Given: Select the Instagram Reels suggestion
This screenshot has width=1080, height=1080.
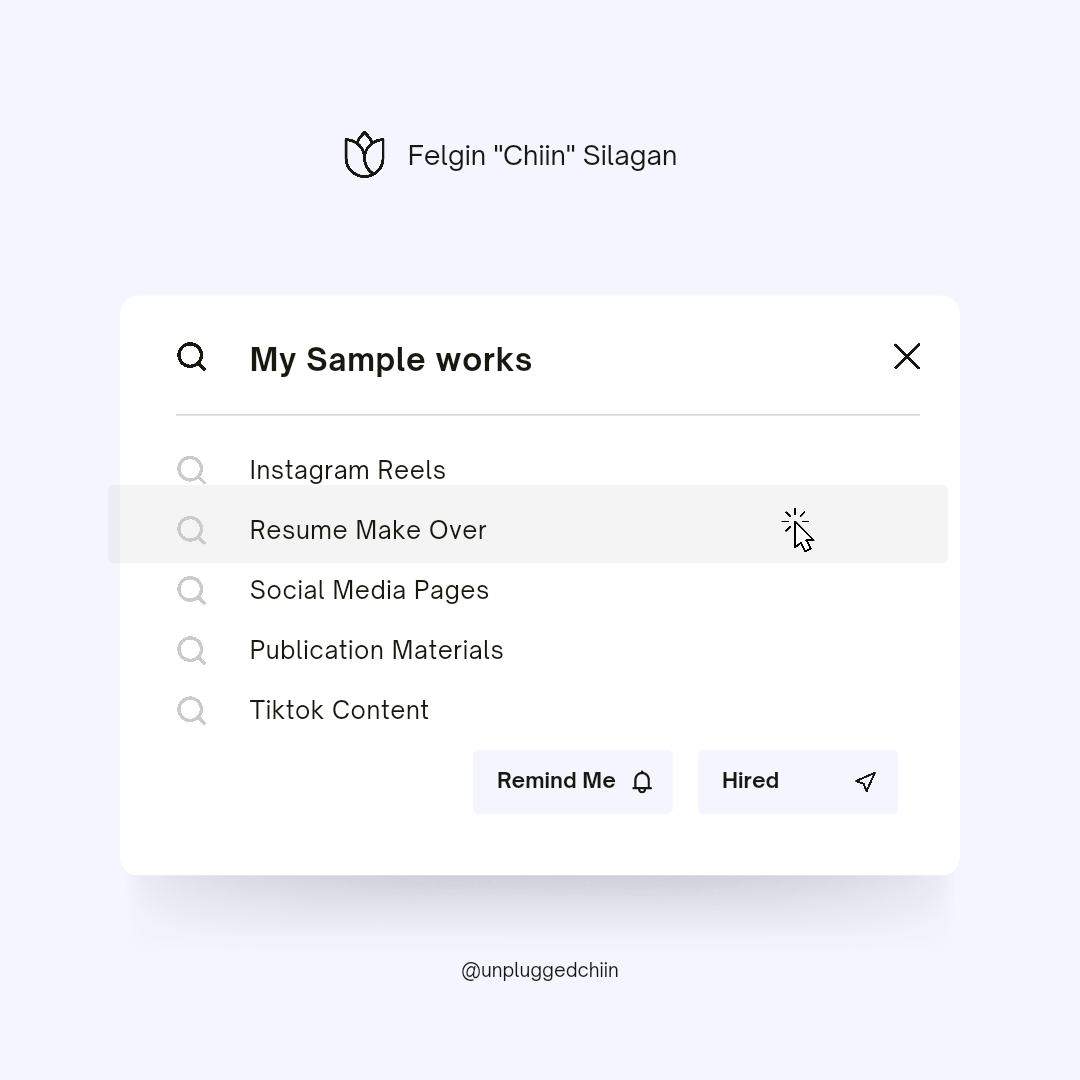Looking at the screenshot, I should (x=347, y=470).
